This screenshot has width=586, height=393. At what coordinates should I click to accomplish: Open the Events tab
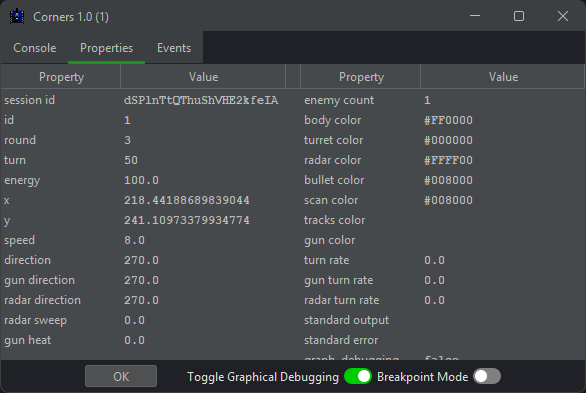(x=174, y=48)
